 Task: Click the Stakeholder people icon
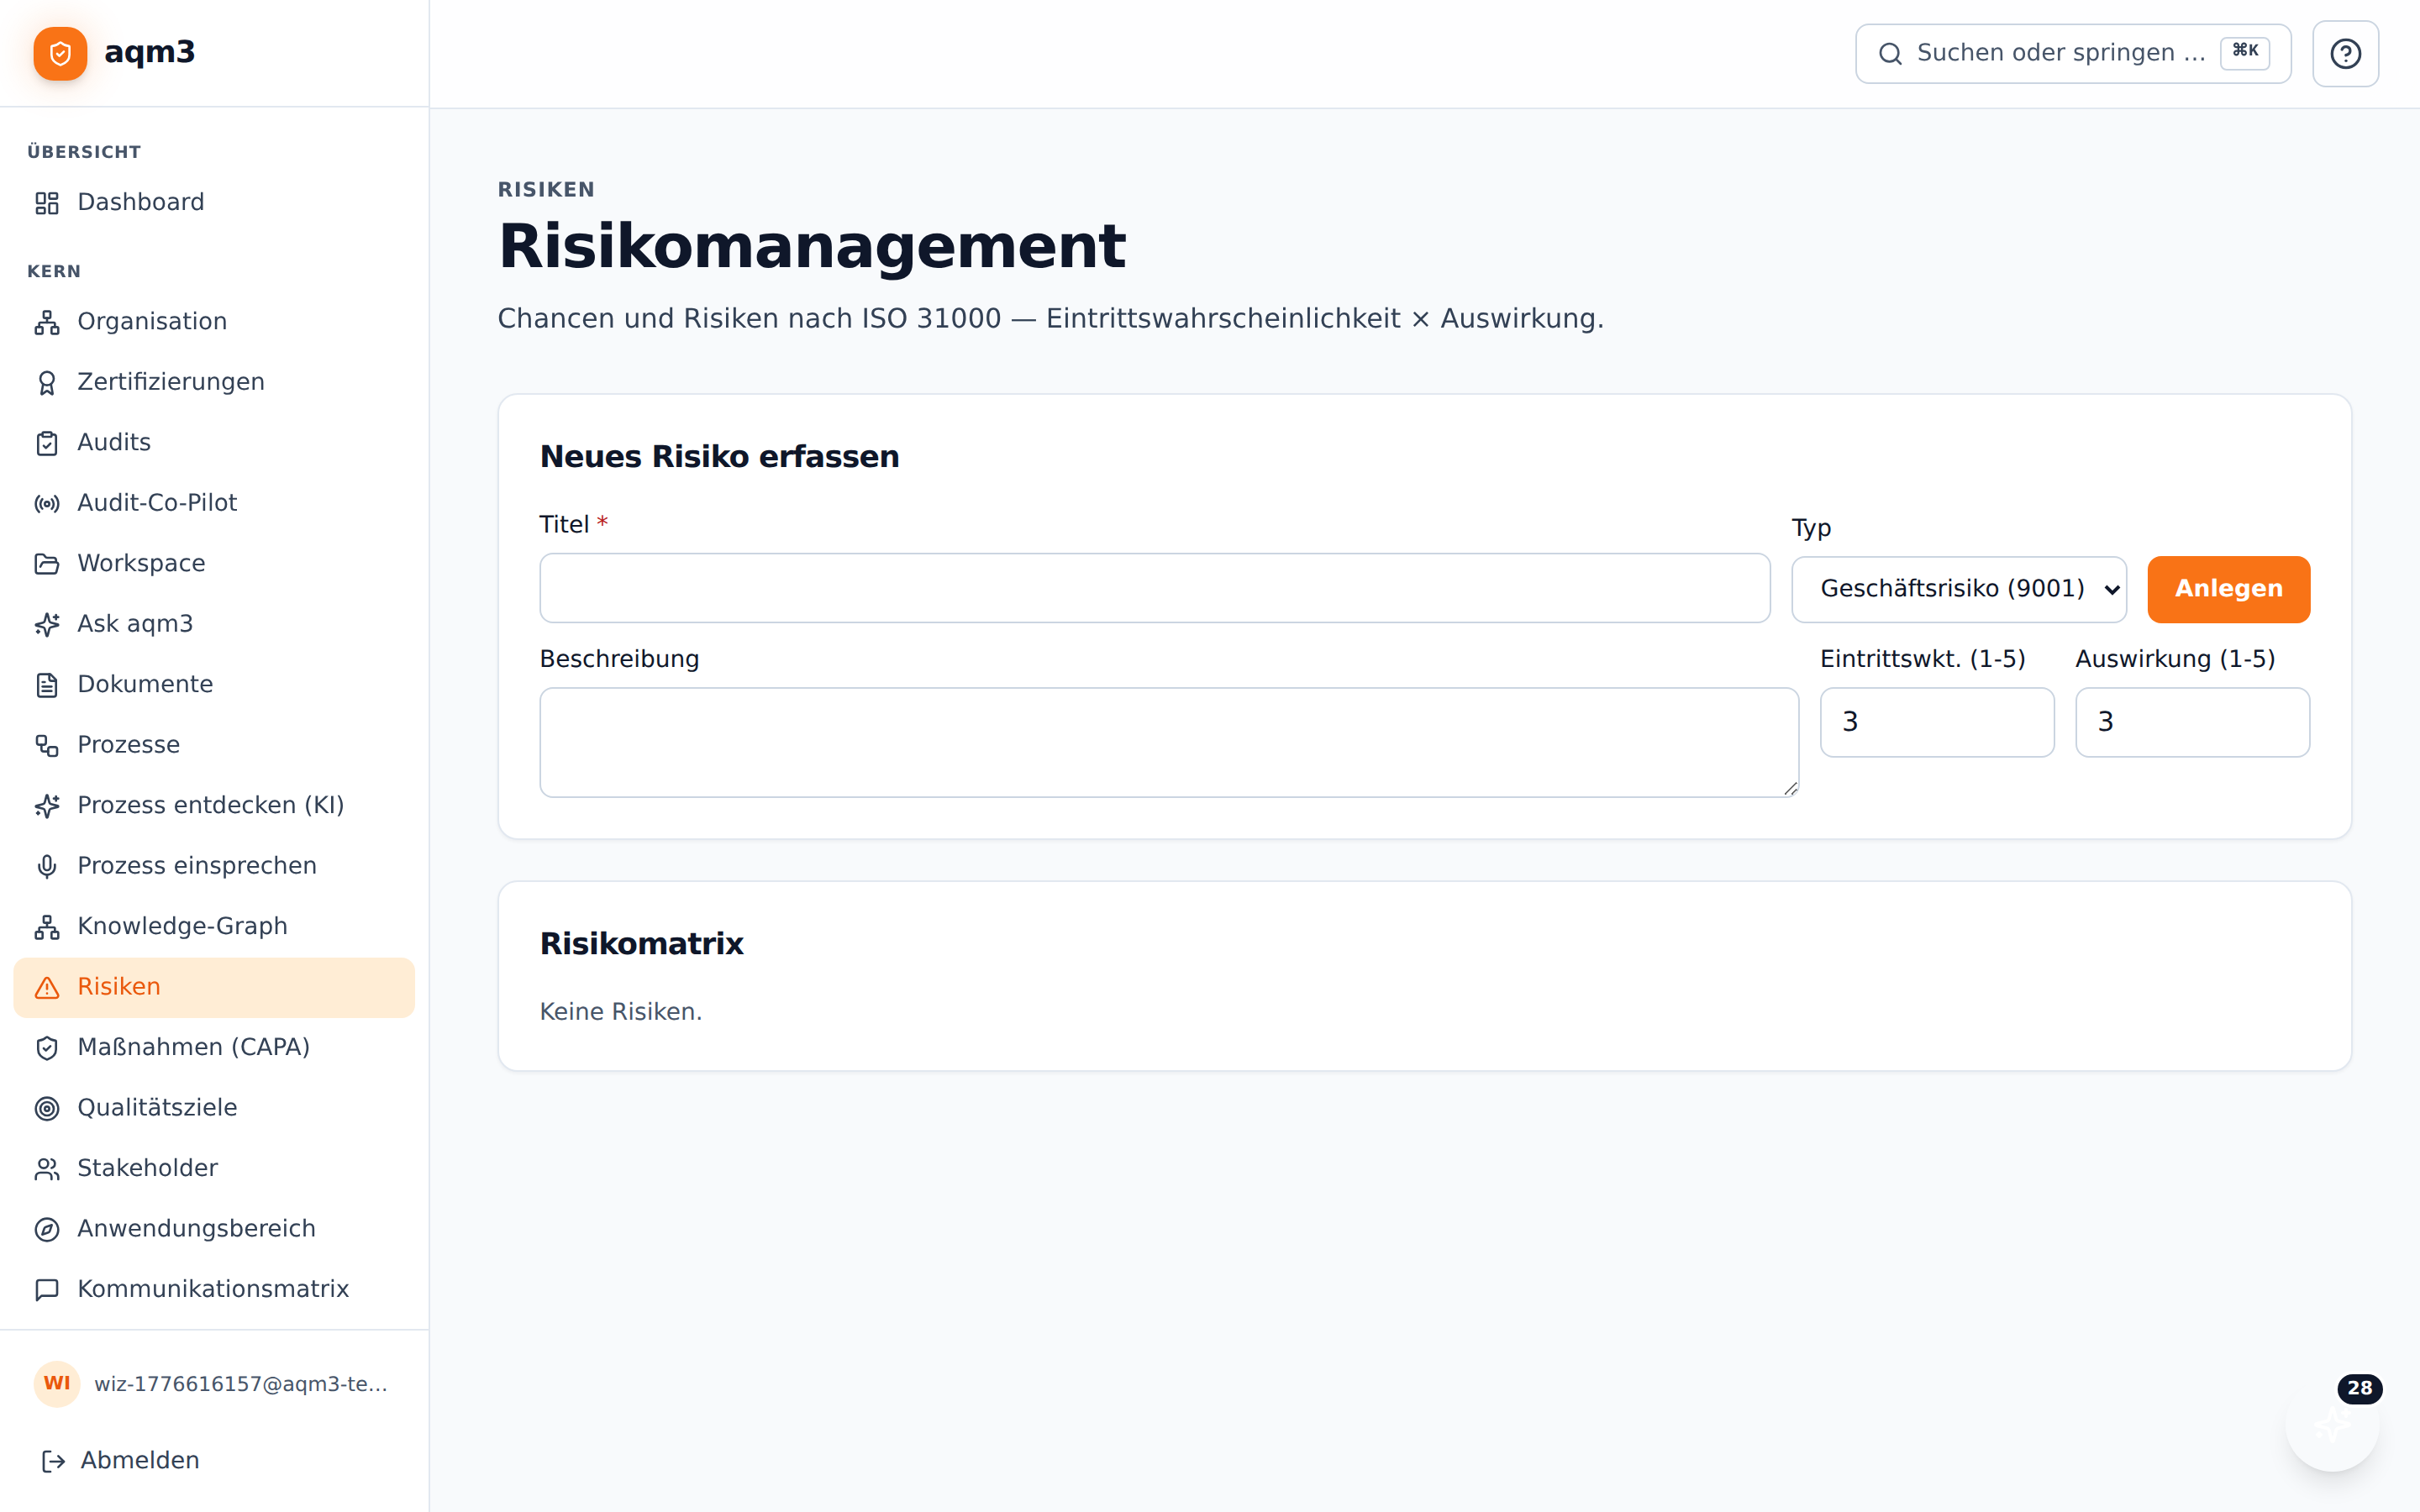(47, 1169)
